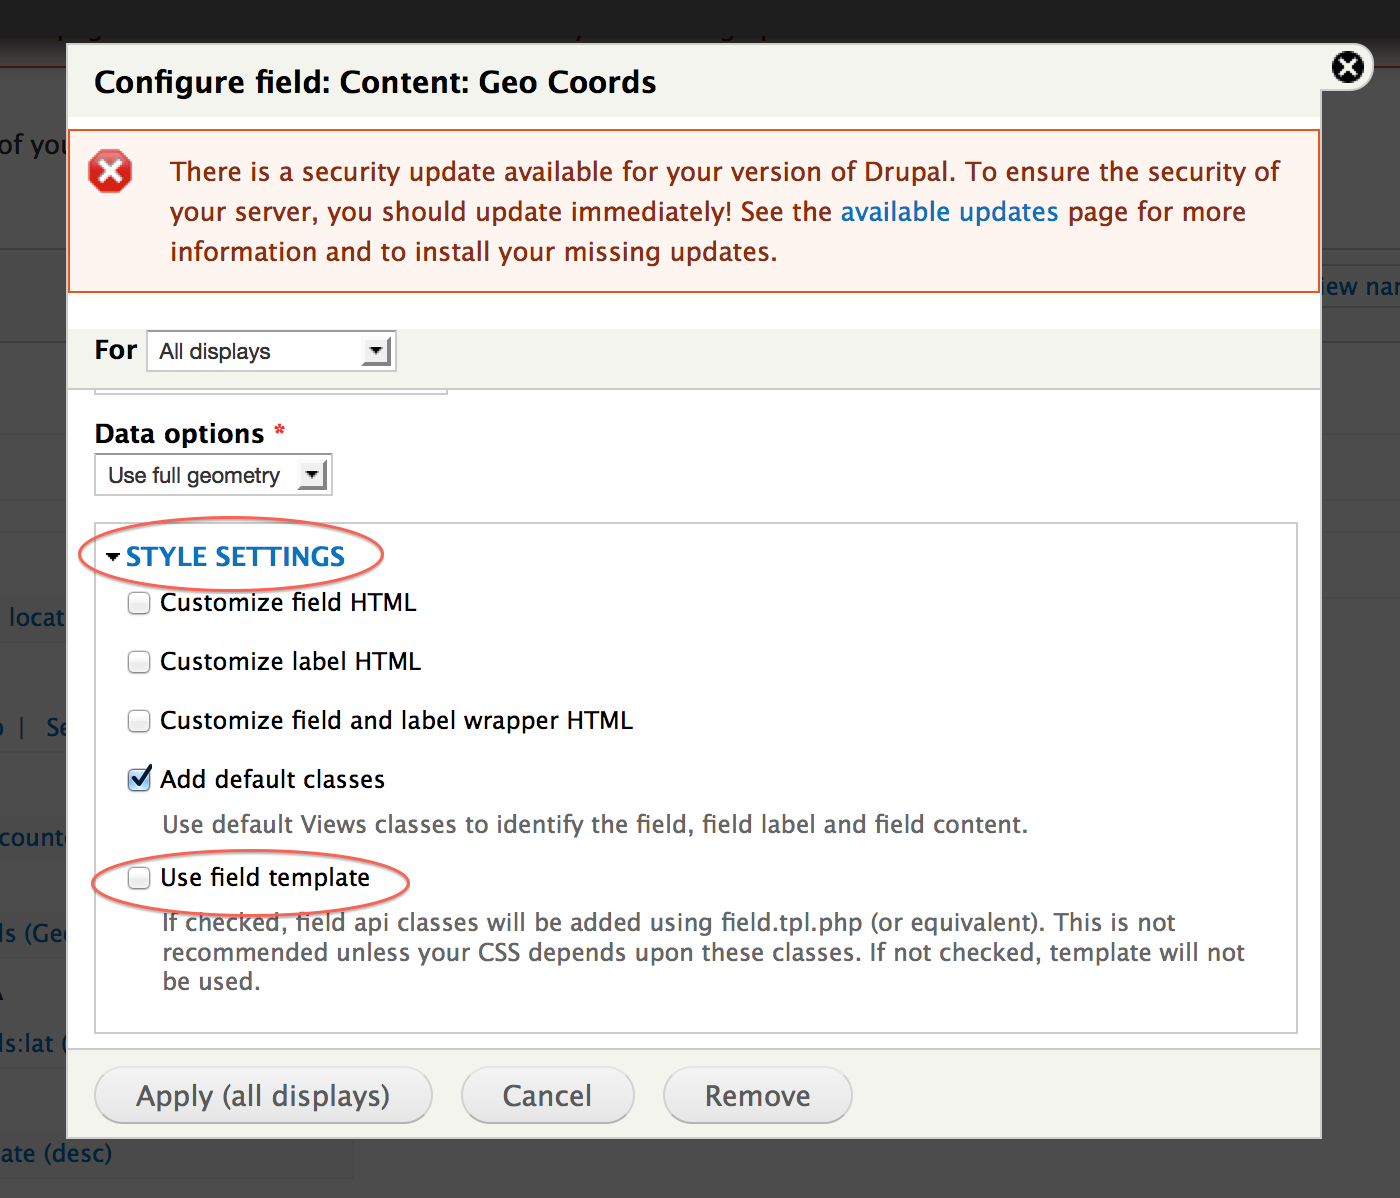Click Apply (all displays)

click(x=263, y=1096)
